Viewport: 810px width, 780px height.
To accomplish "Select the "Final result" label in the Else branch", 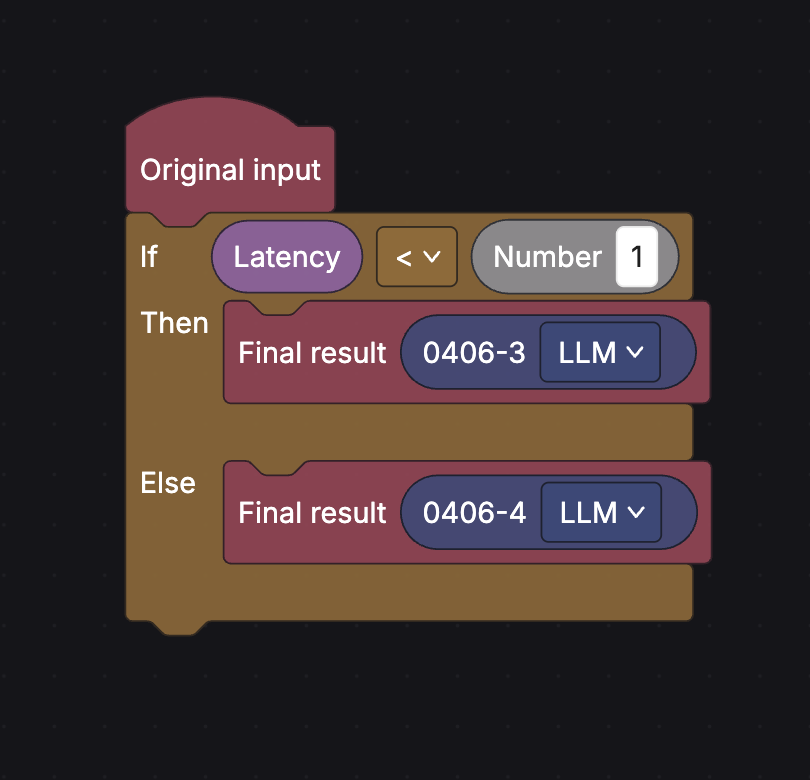I will point(312,513).
